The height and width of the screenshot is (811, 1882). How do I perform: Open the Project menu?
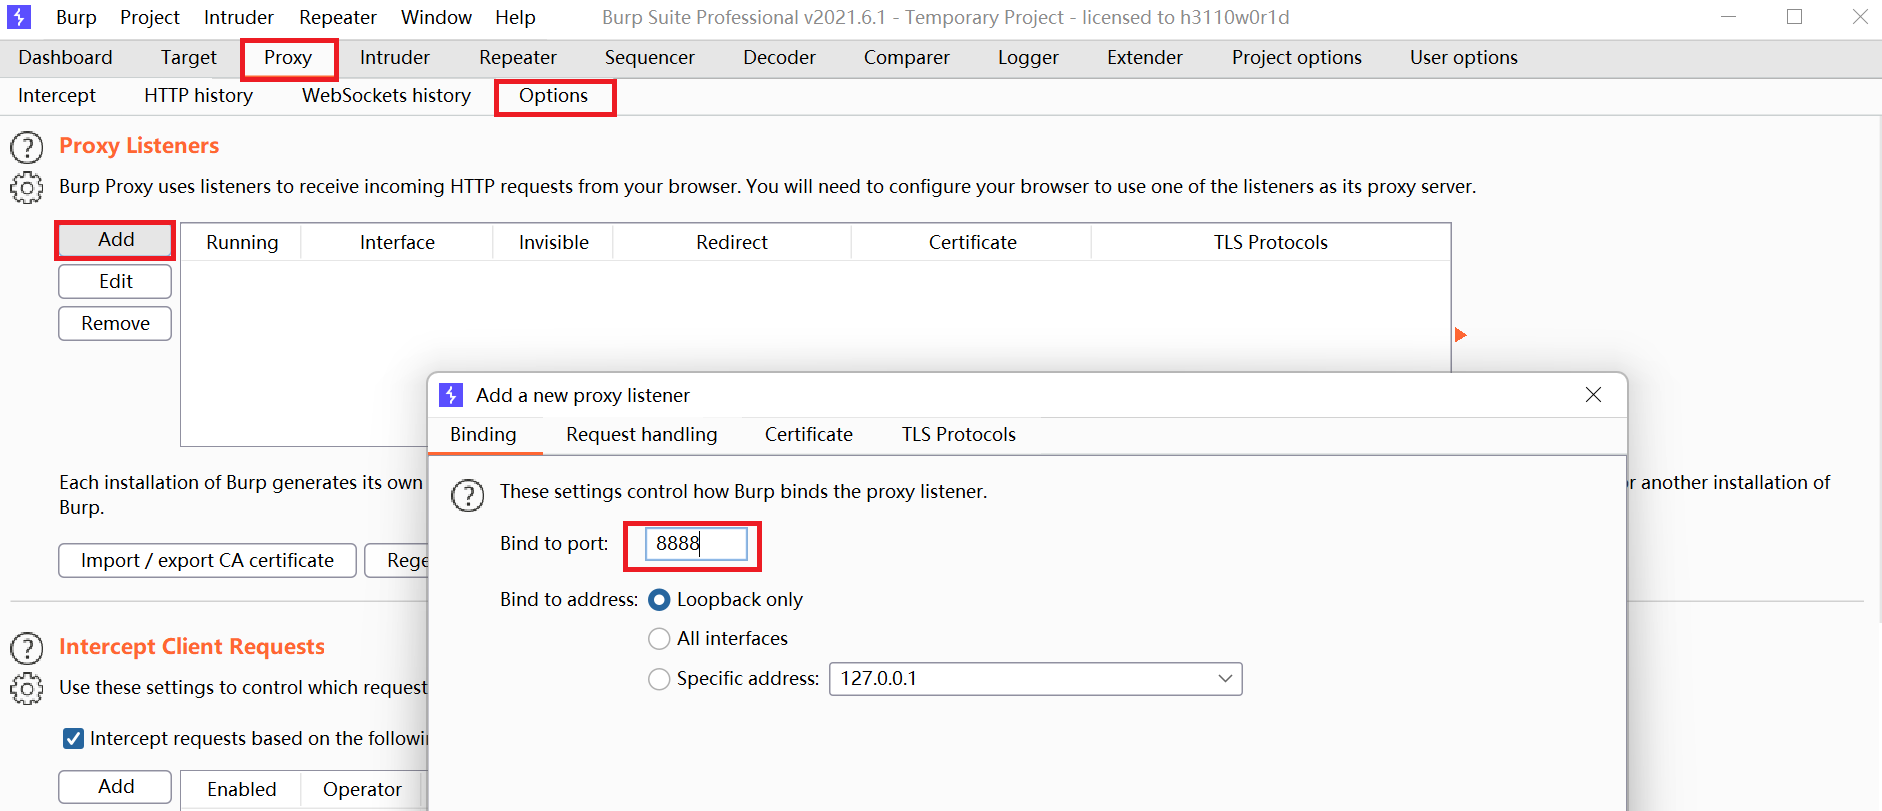coord(150,17)
